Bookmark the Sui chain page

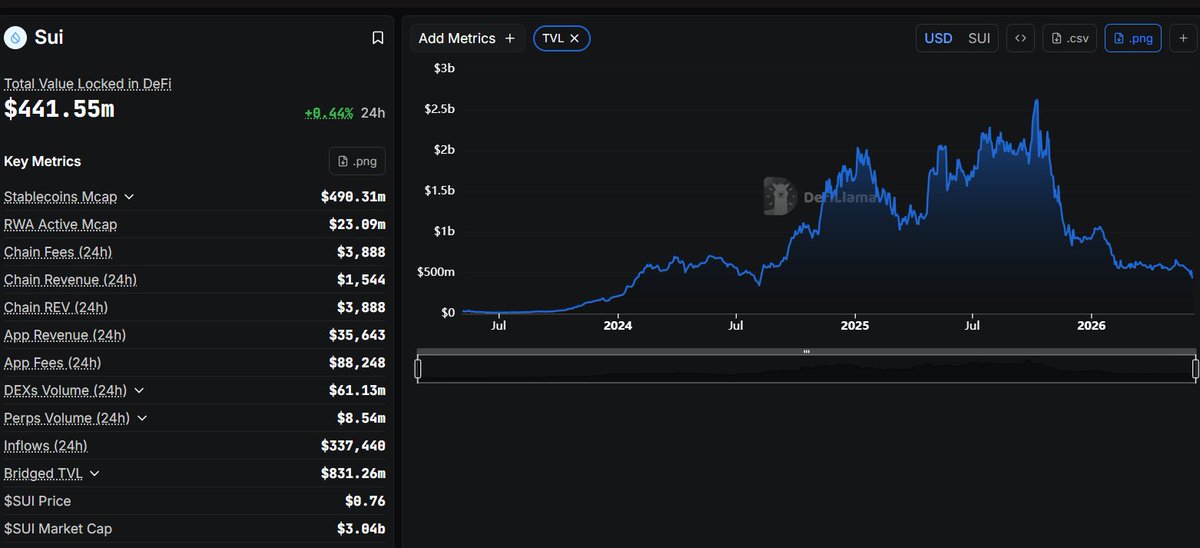(x=377, y=38)
